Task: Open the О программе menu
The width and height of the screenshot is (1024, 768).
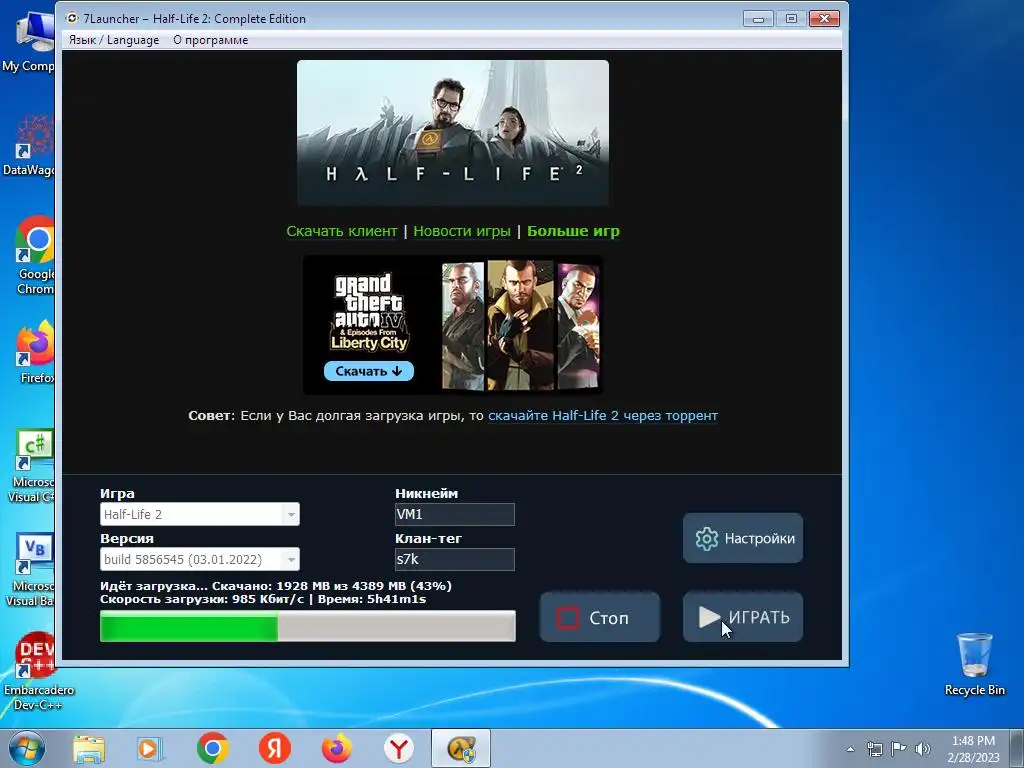Action: 210,40
